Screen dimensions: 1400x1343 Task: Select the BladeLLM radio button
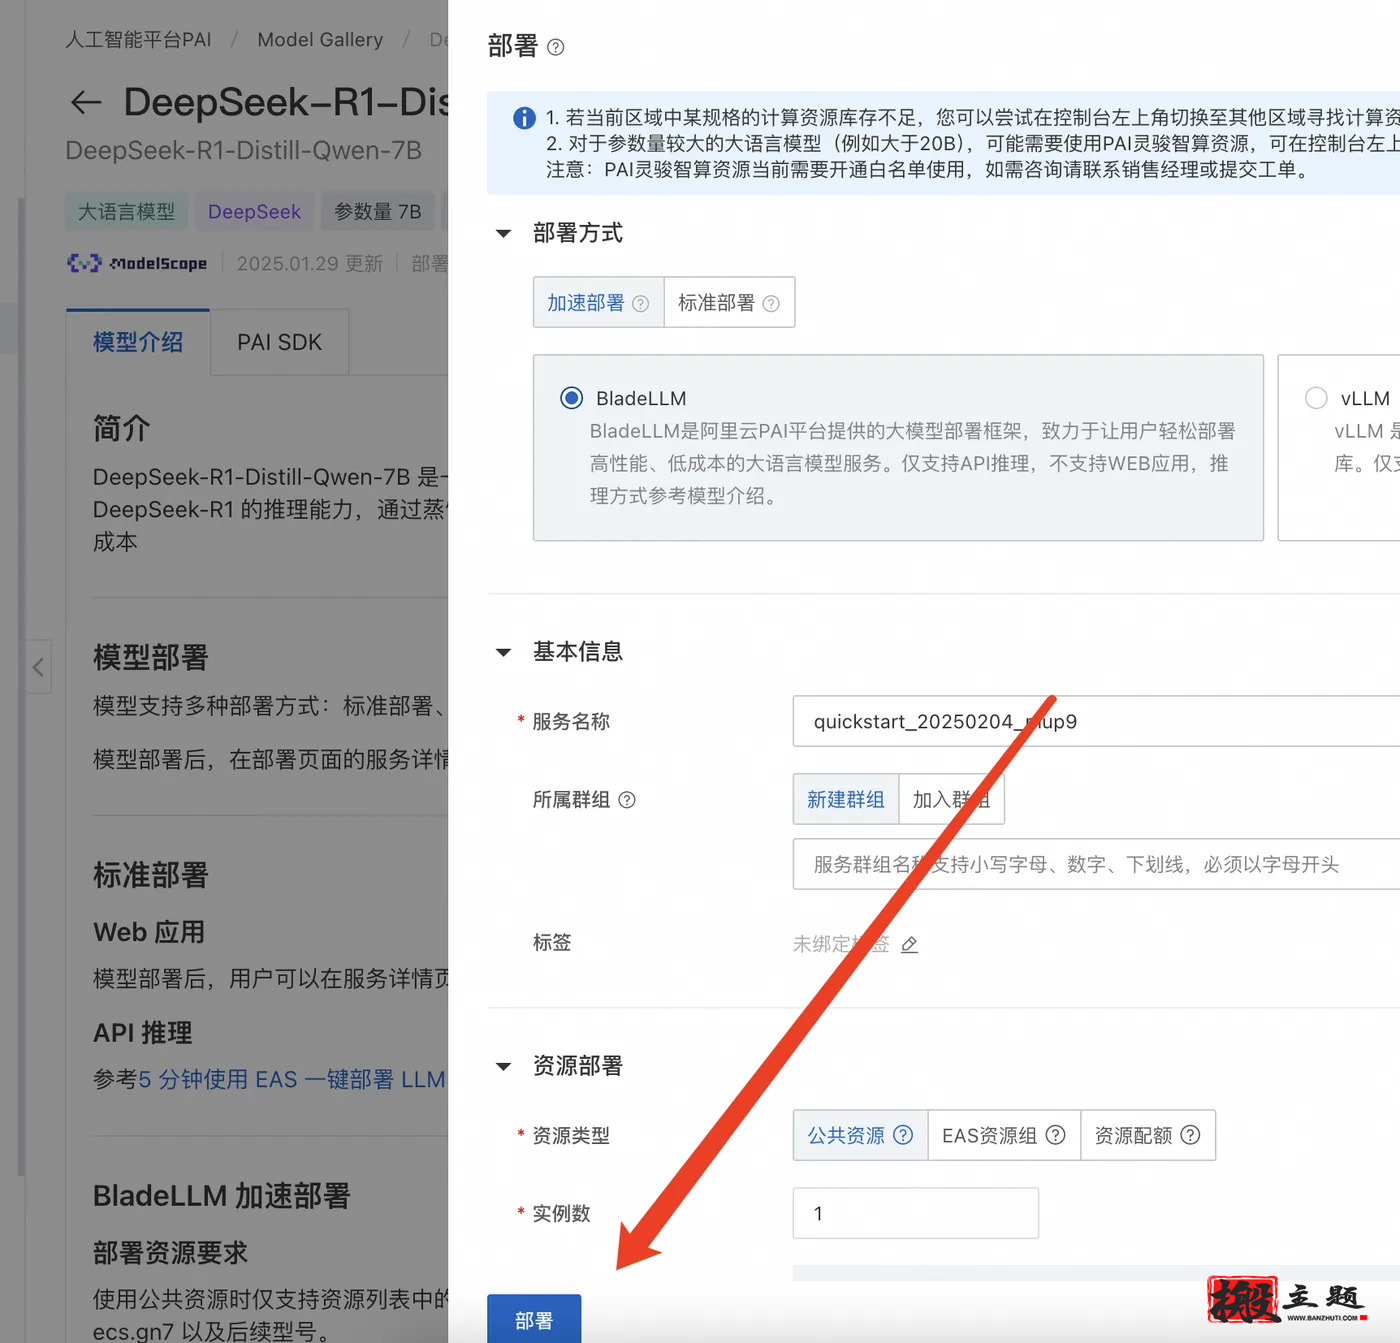571,398
